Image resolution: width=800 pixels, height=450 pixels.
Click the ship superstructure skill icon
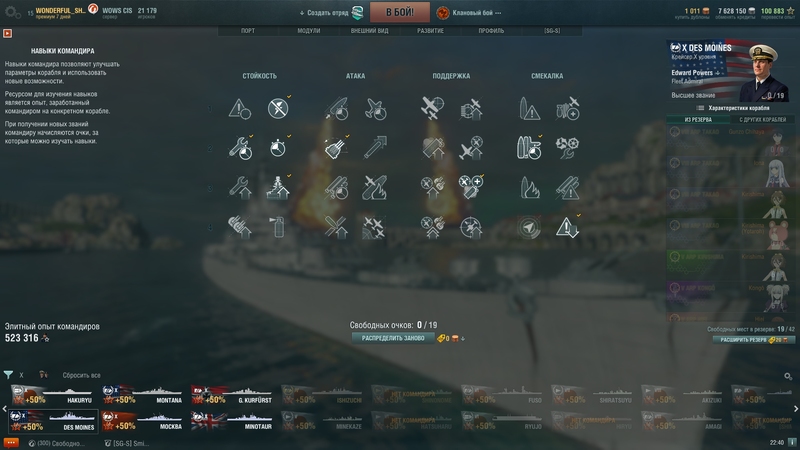pos(278,188)
